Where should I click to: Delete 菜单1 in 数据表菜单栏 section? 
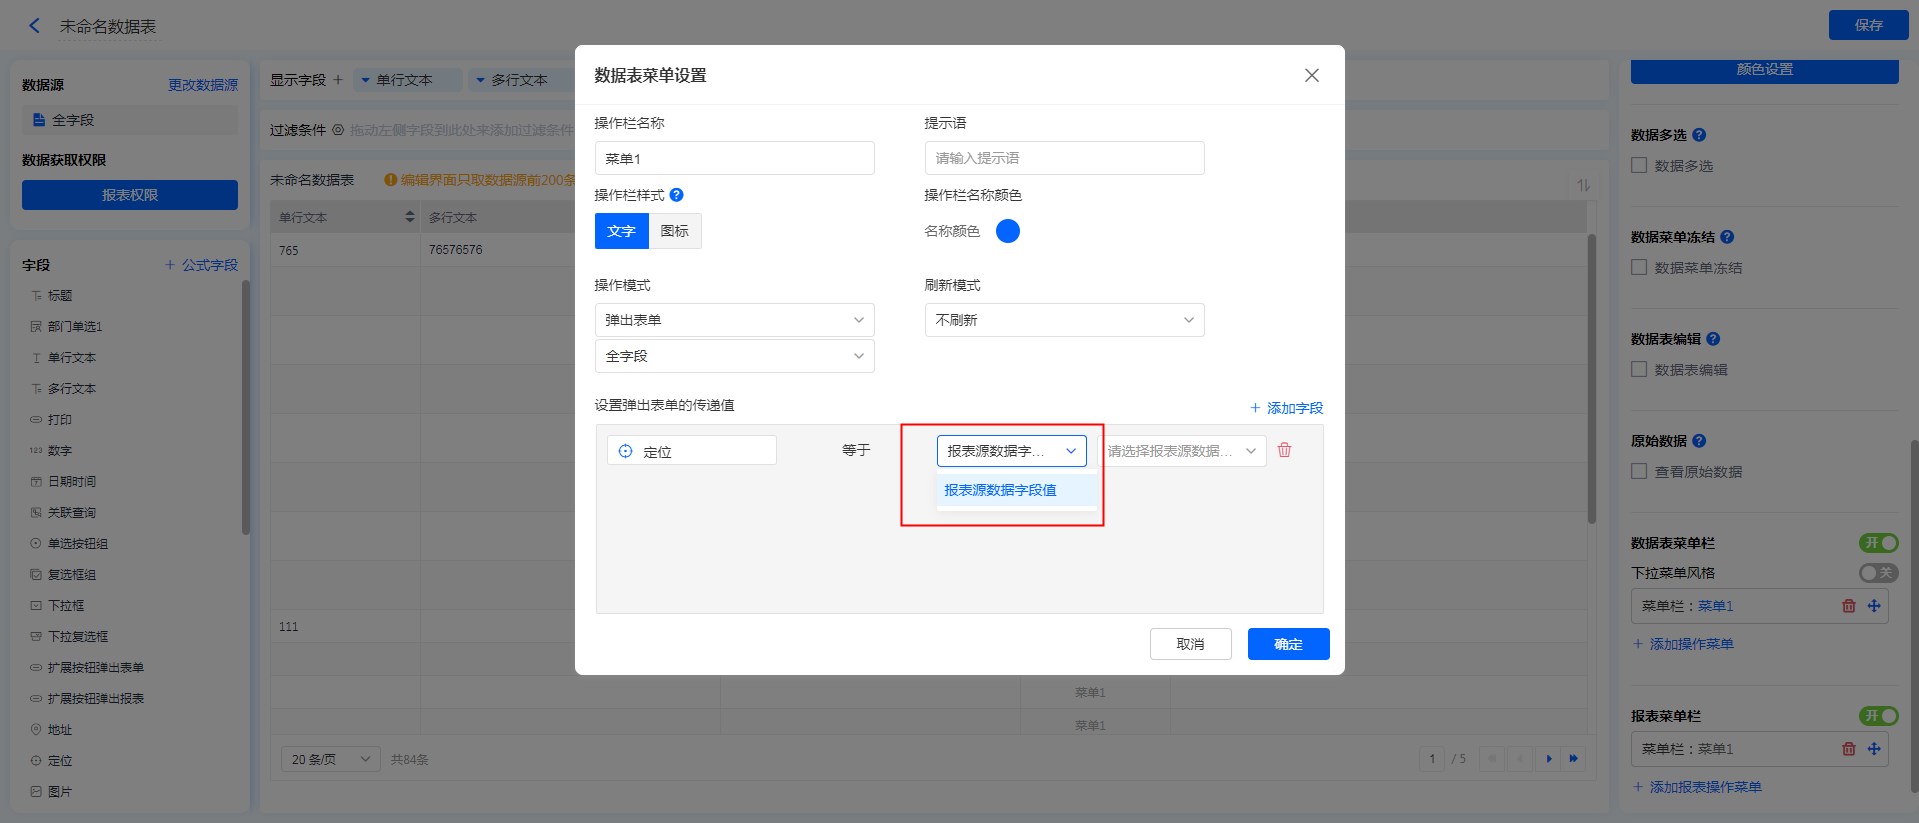1848,606
